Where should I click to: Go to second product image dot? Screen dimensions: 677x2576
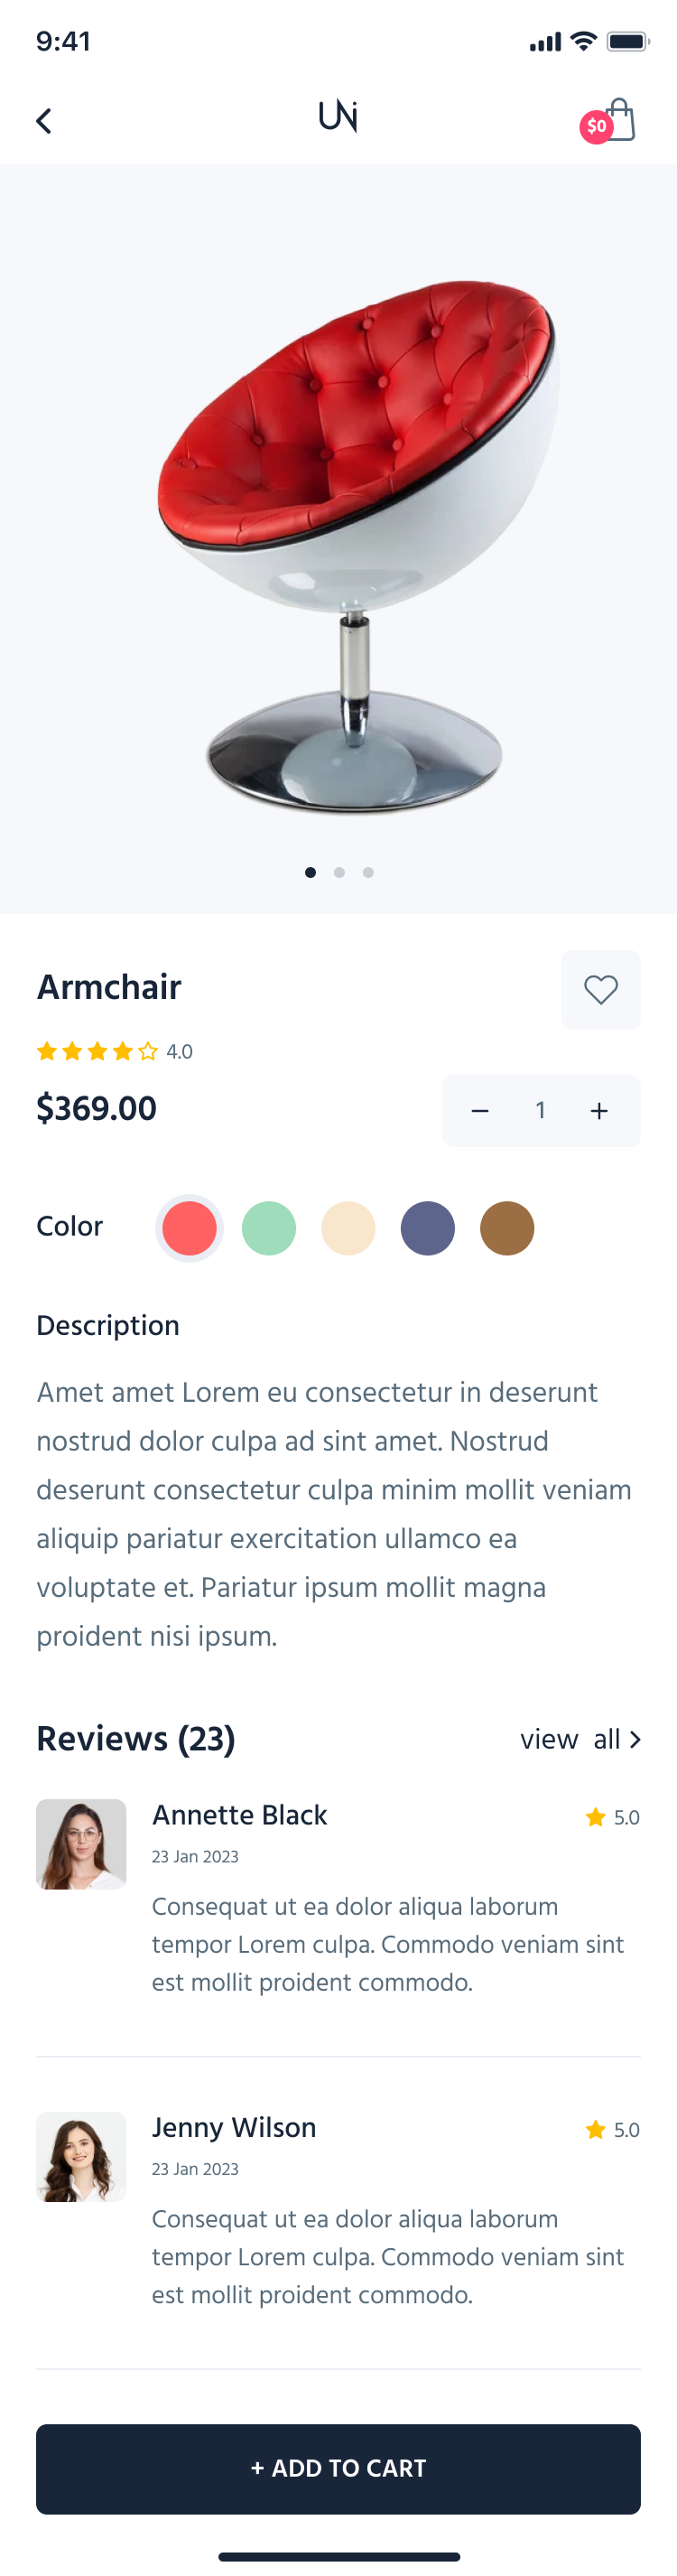(x=340, y=872)
